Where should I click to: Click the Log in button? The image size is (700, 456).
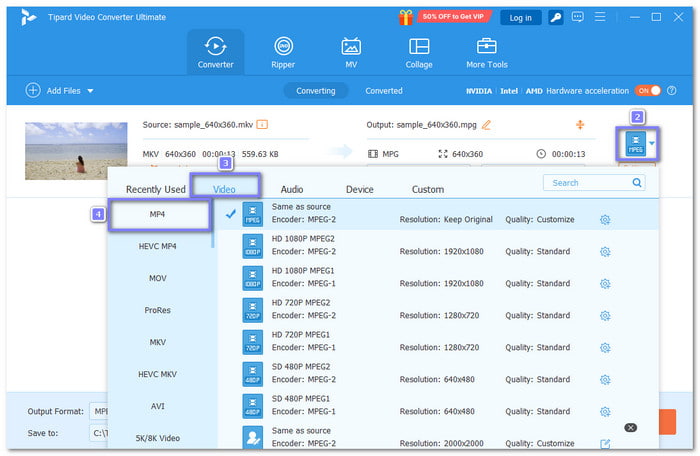click(x=521, y=17)
